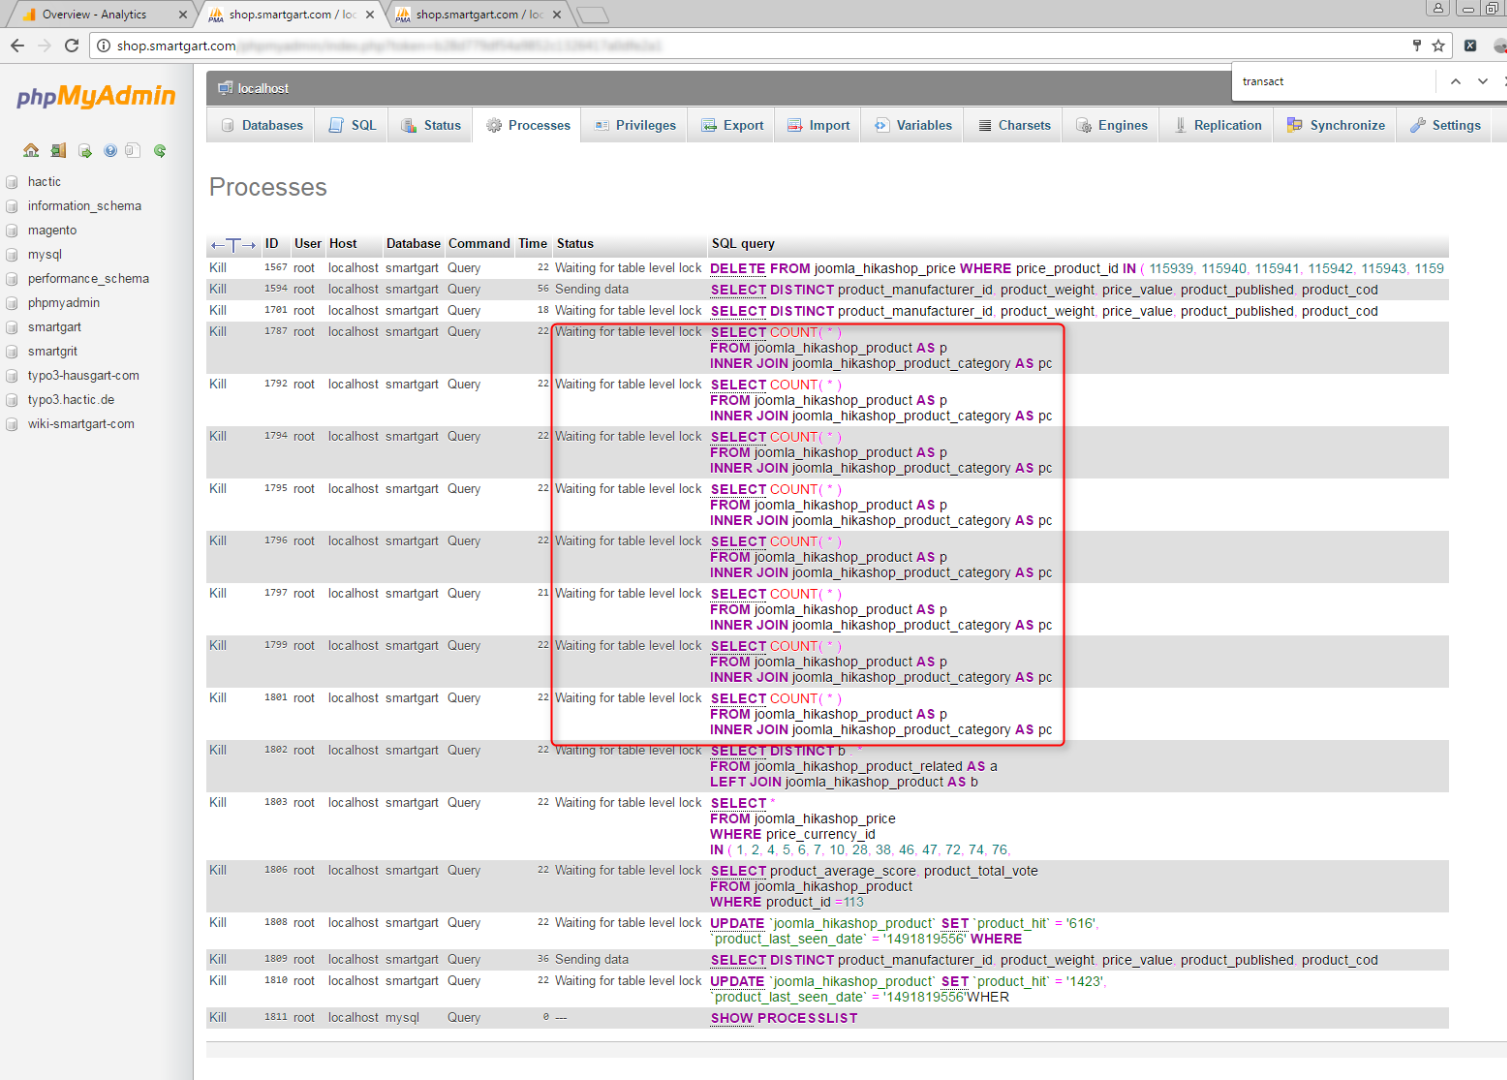Toggle full texts arrows in table header
1507x1080 pixels.
click(233, 244)
